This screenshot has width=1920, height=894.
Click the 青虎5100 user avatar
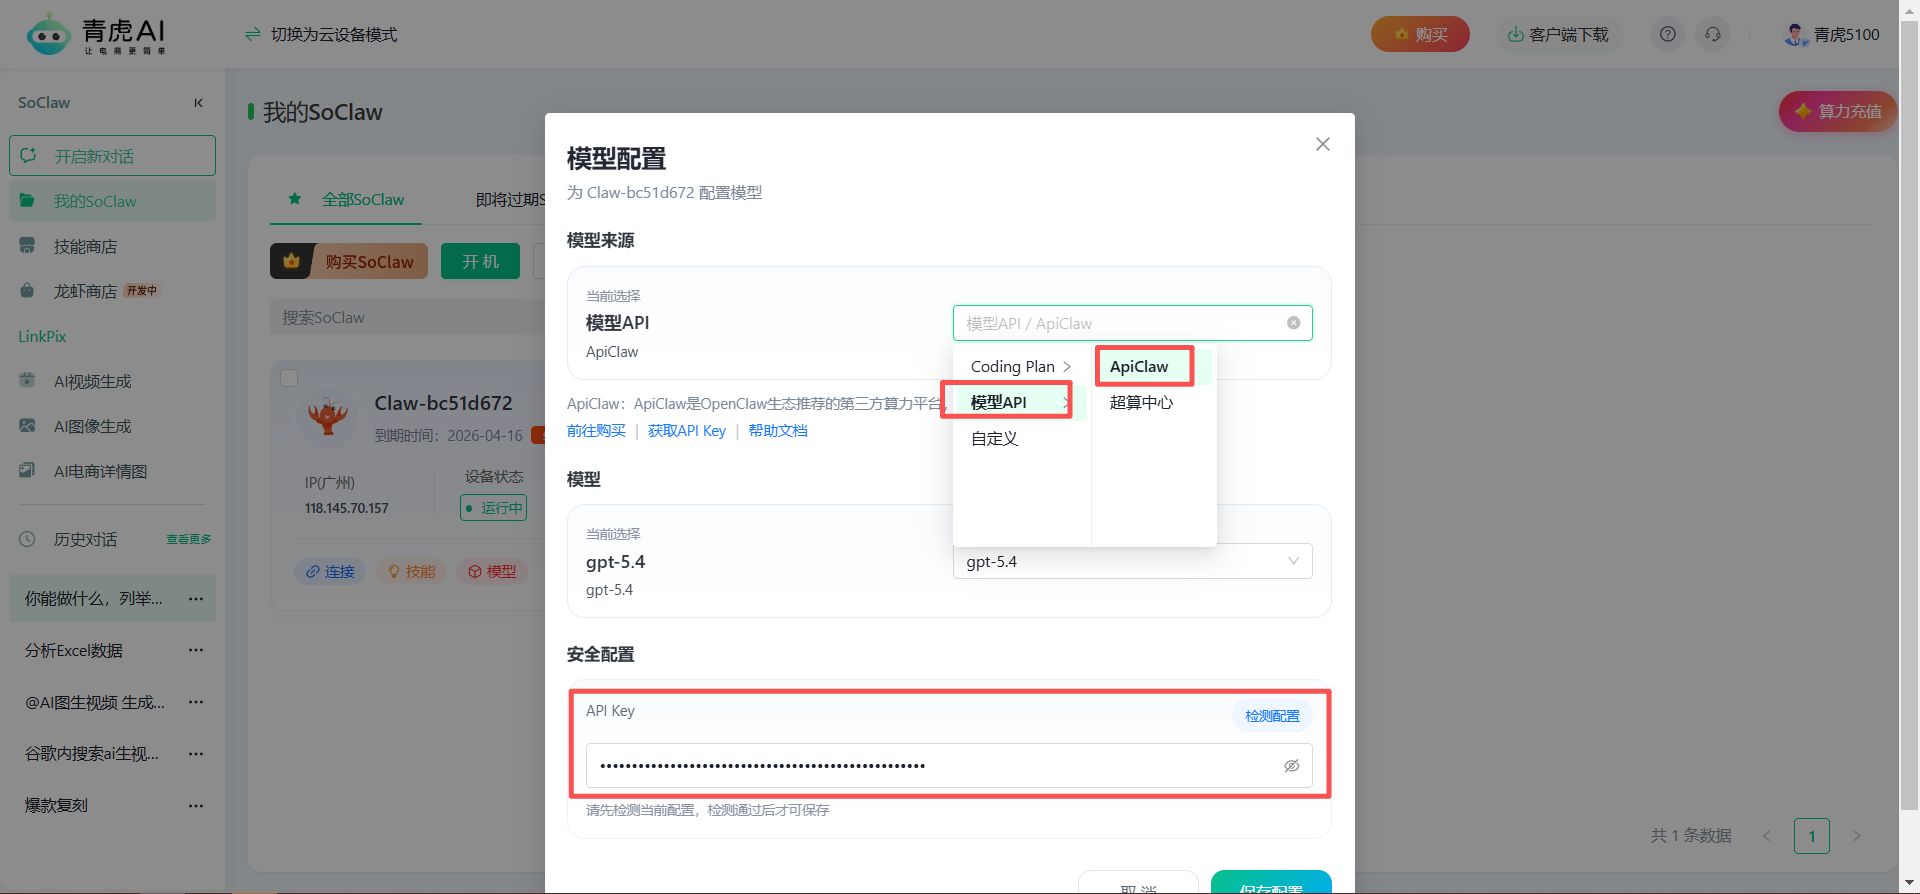[x=1795, y=34]
